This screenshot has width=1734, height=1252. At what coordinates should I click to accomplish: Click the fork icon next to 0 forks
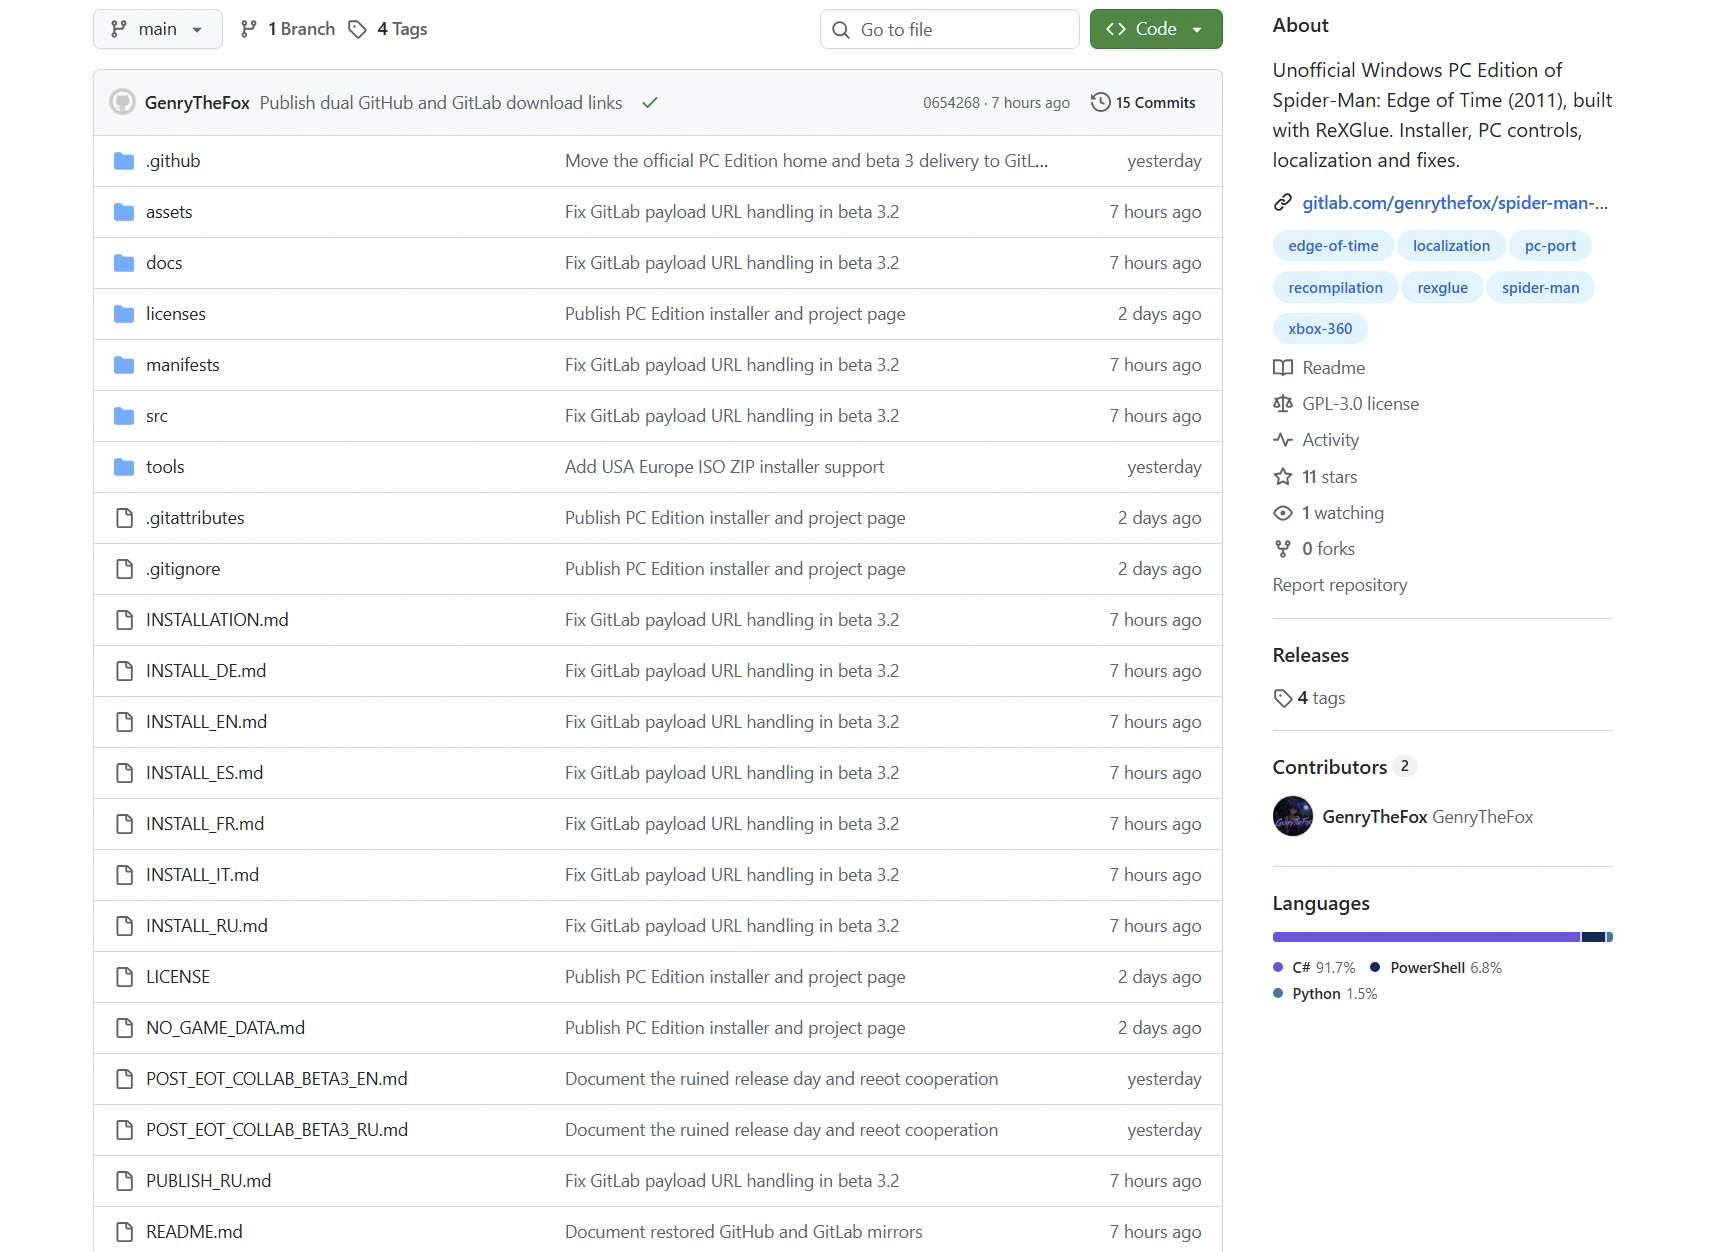[1282, 549]
